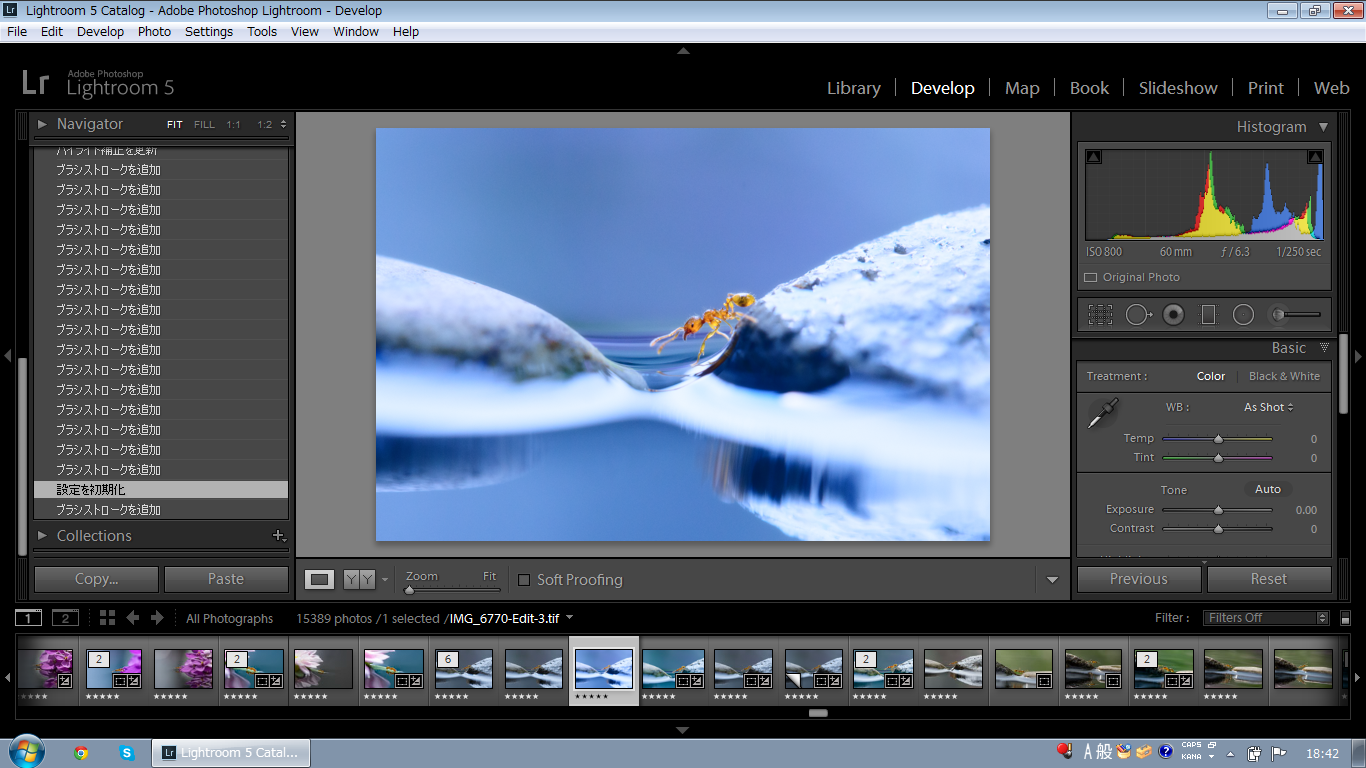Viewport: 1366px width, 768px height.
Task: Set Navigator zoom to FIT
Action: [175, 125]
